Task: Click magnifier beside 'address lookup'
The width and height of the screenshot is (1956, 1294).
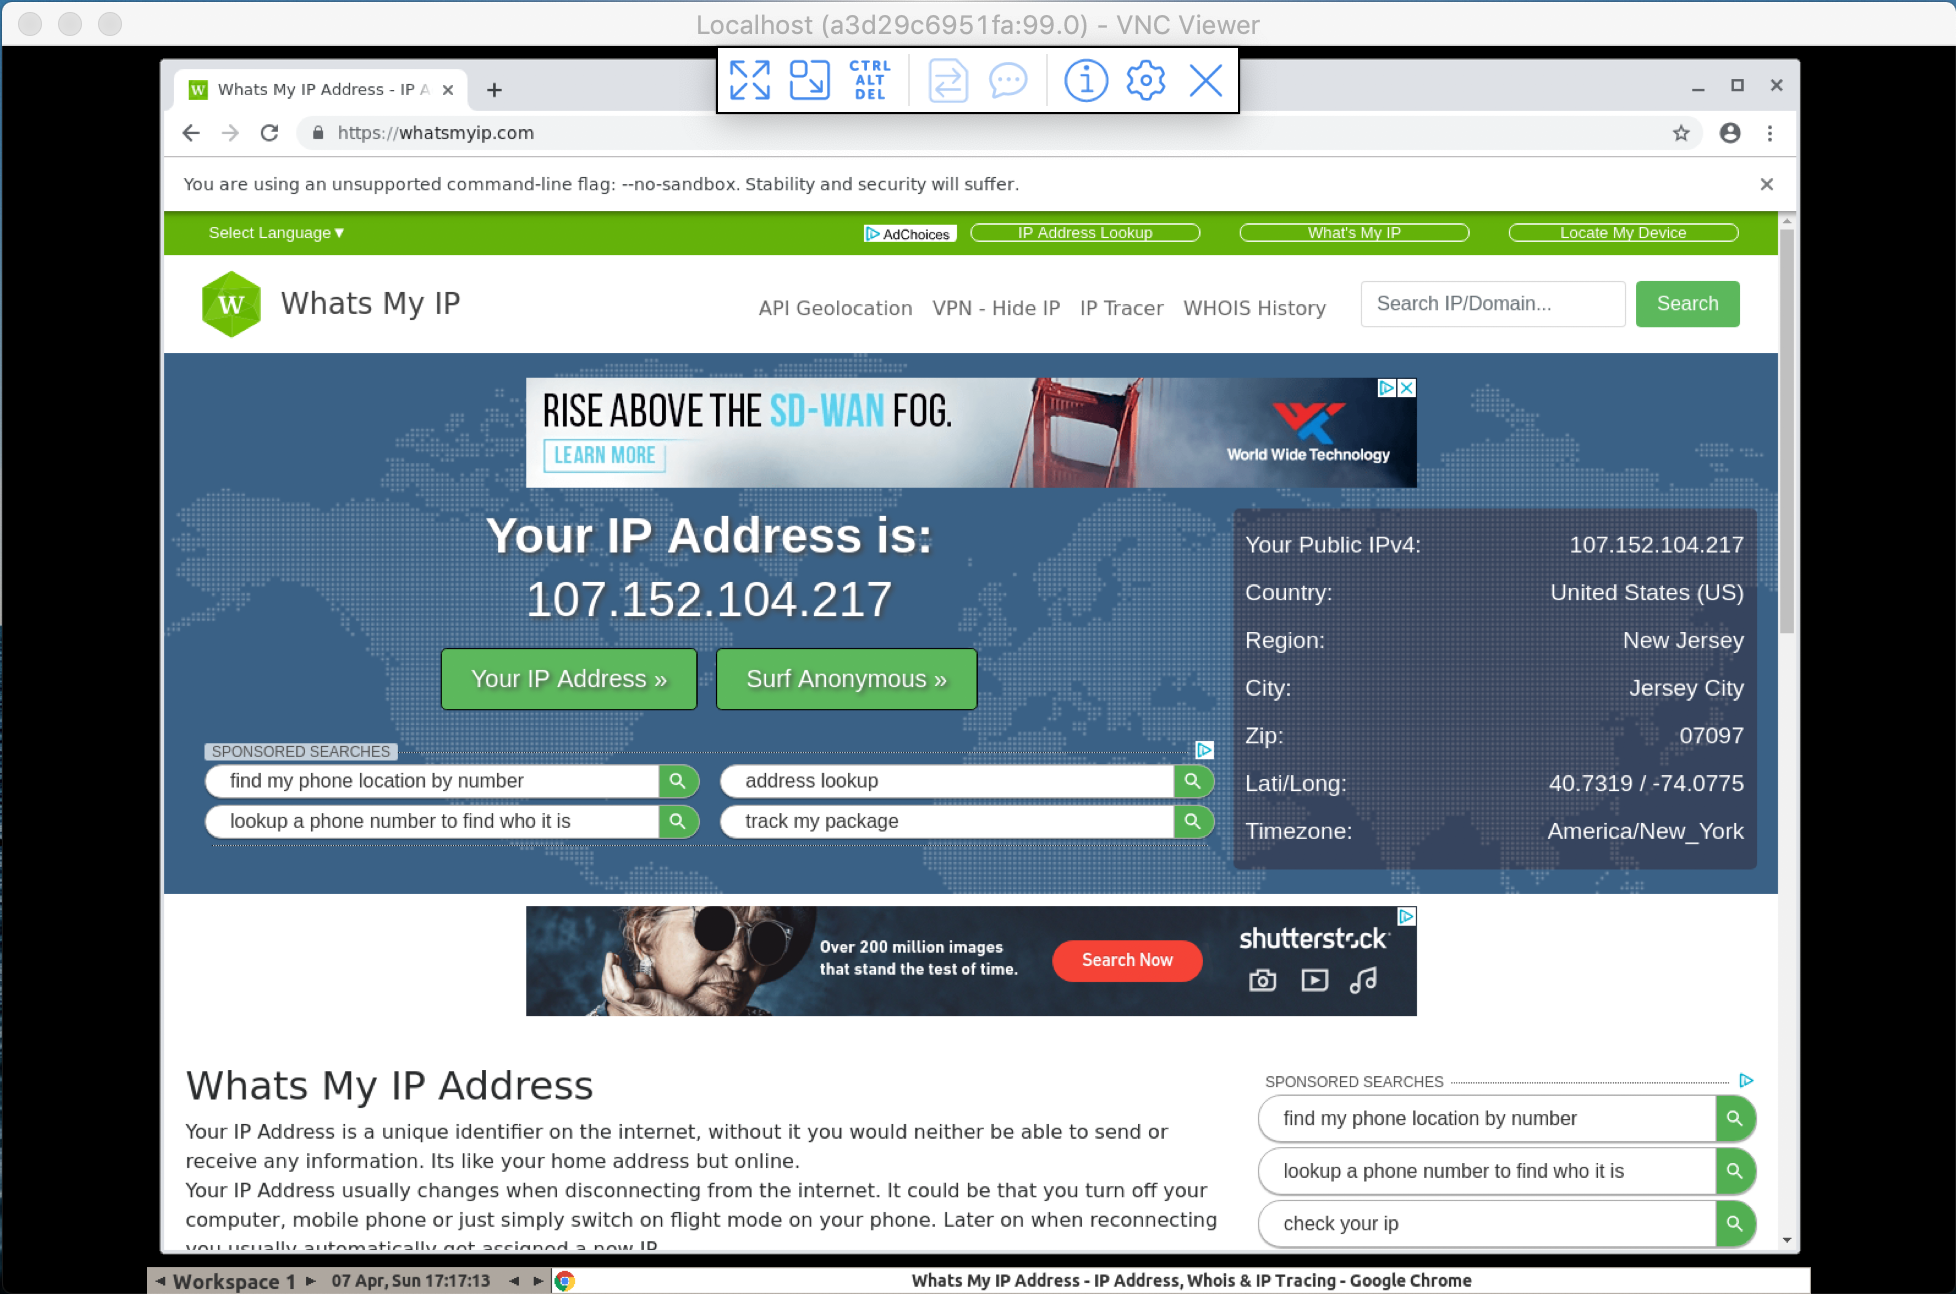Action: point(1193,781)
